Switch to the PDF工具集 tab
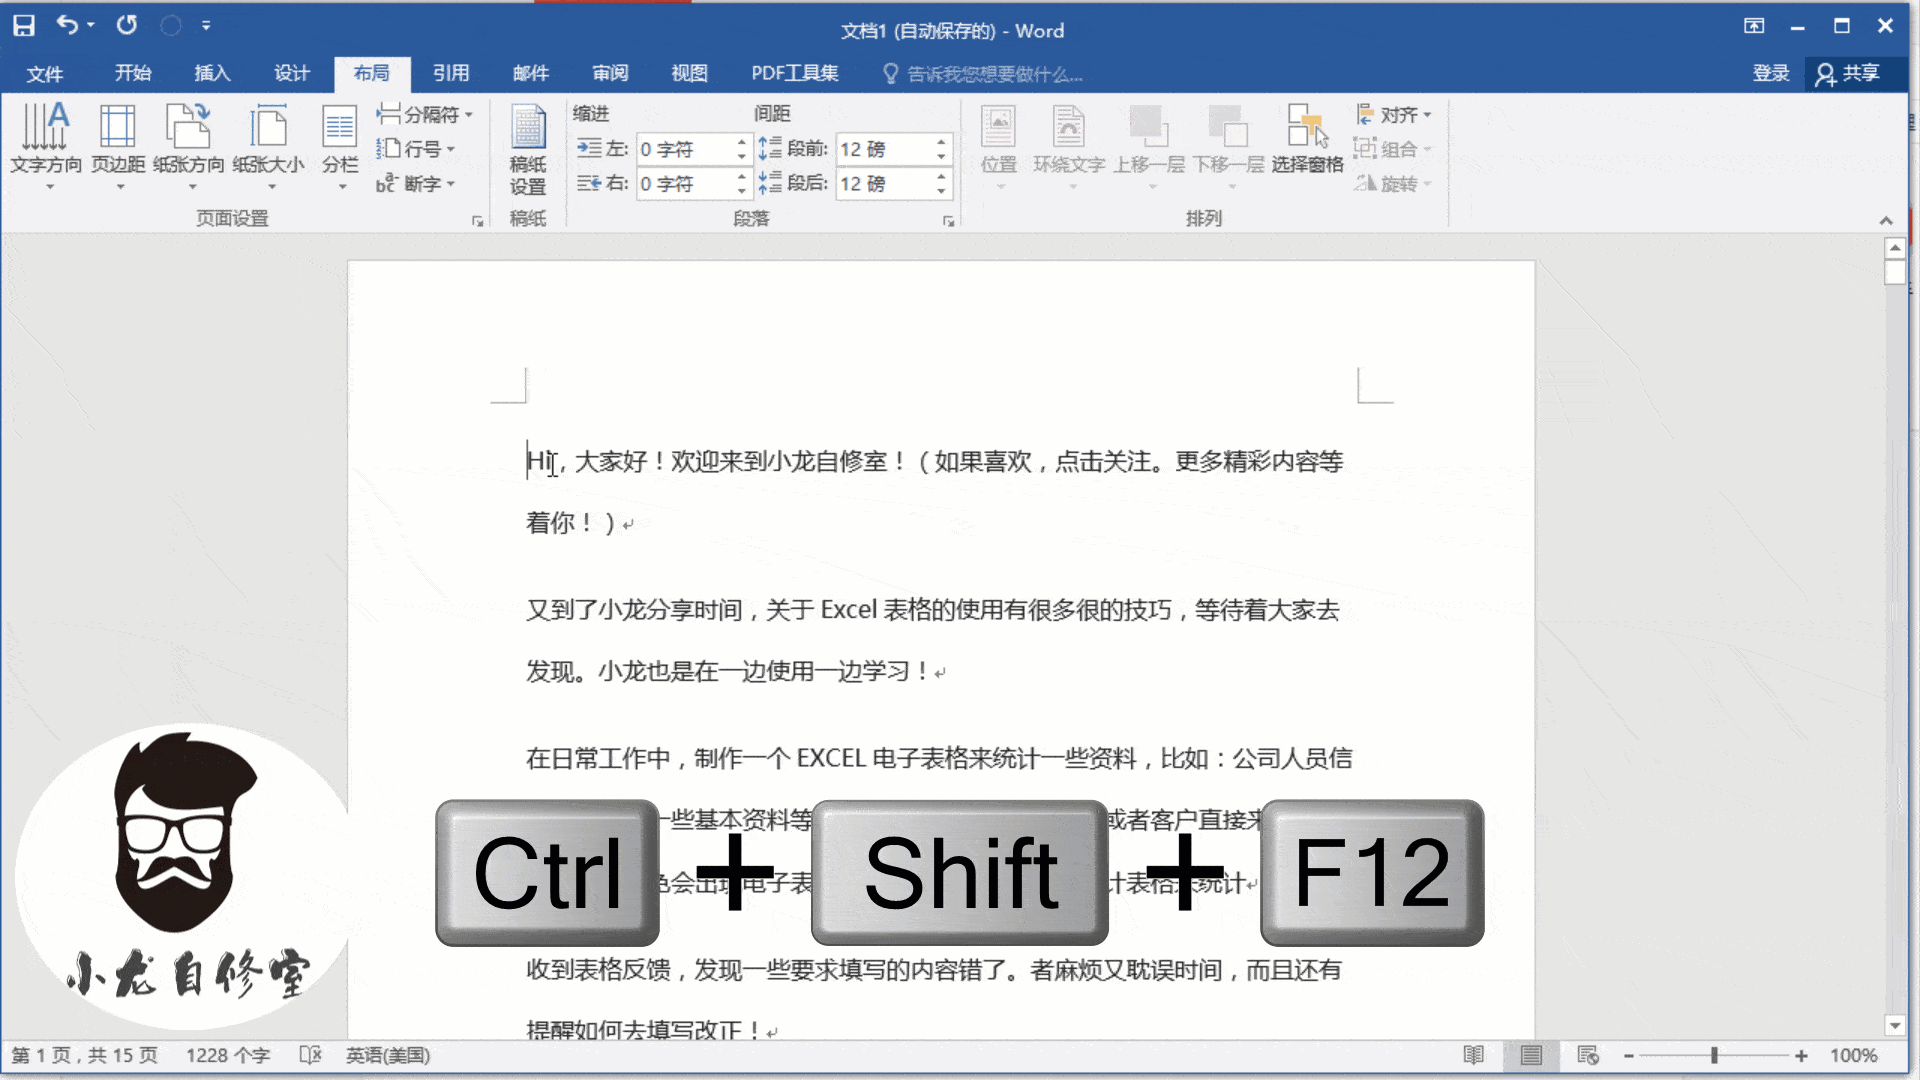Screen dimensions: 1920x1080 795,73
